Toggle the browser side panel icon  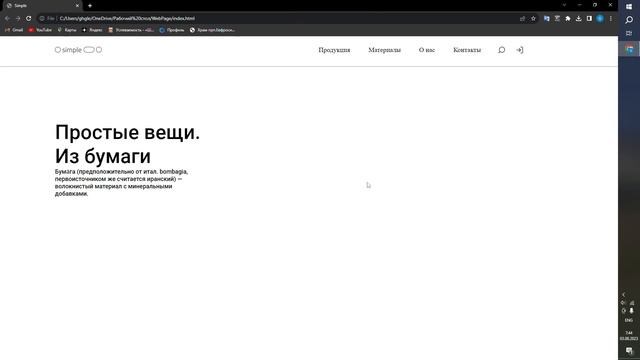coord(589,18)
